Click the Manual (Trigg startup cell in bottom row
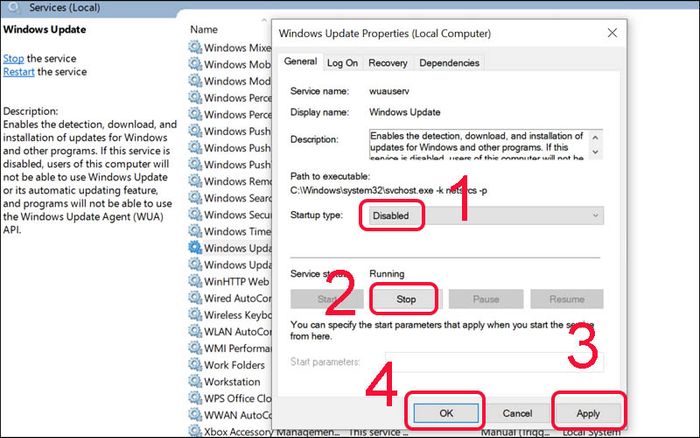The width and height of the screenshot is (700, 438). [515, 432]
